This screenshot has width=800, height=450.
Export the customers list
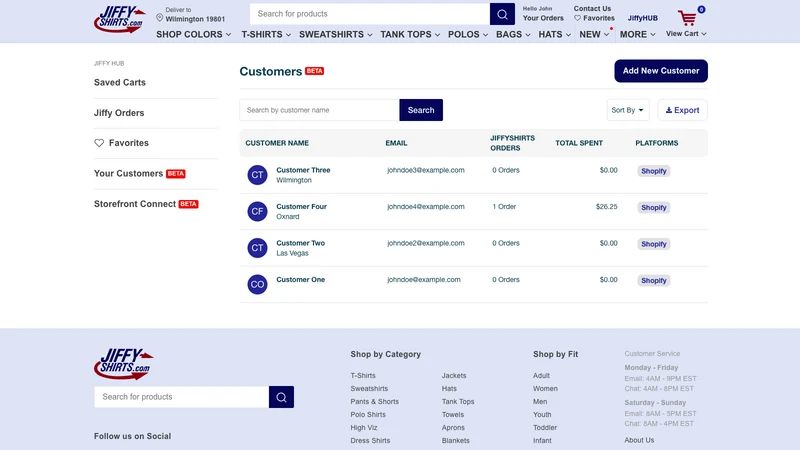coord(682,110)
